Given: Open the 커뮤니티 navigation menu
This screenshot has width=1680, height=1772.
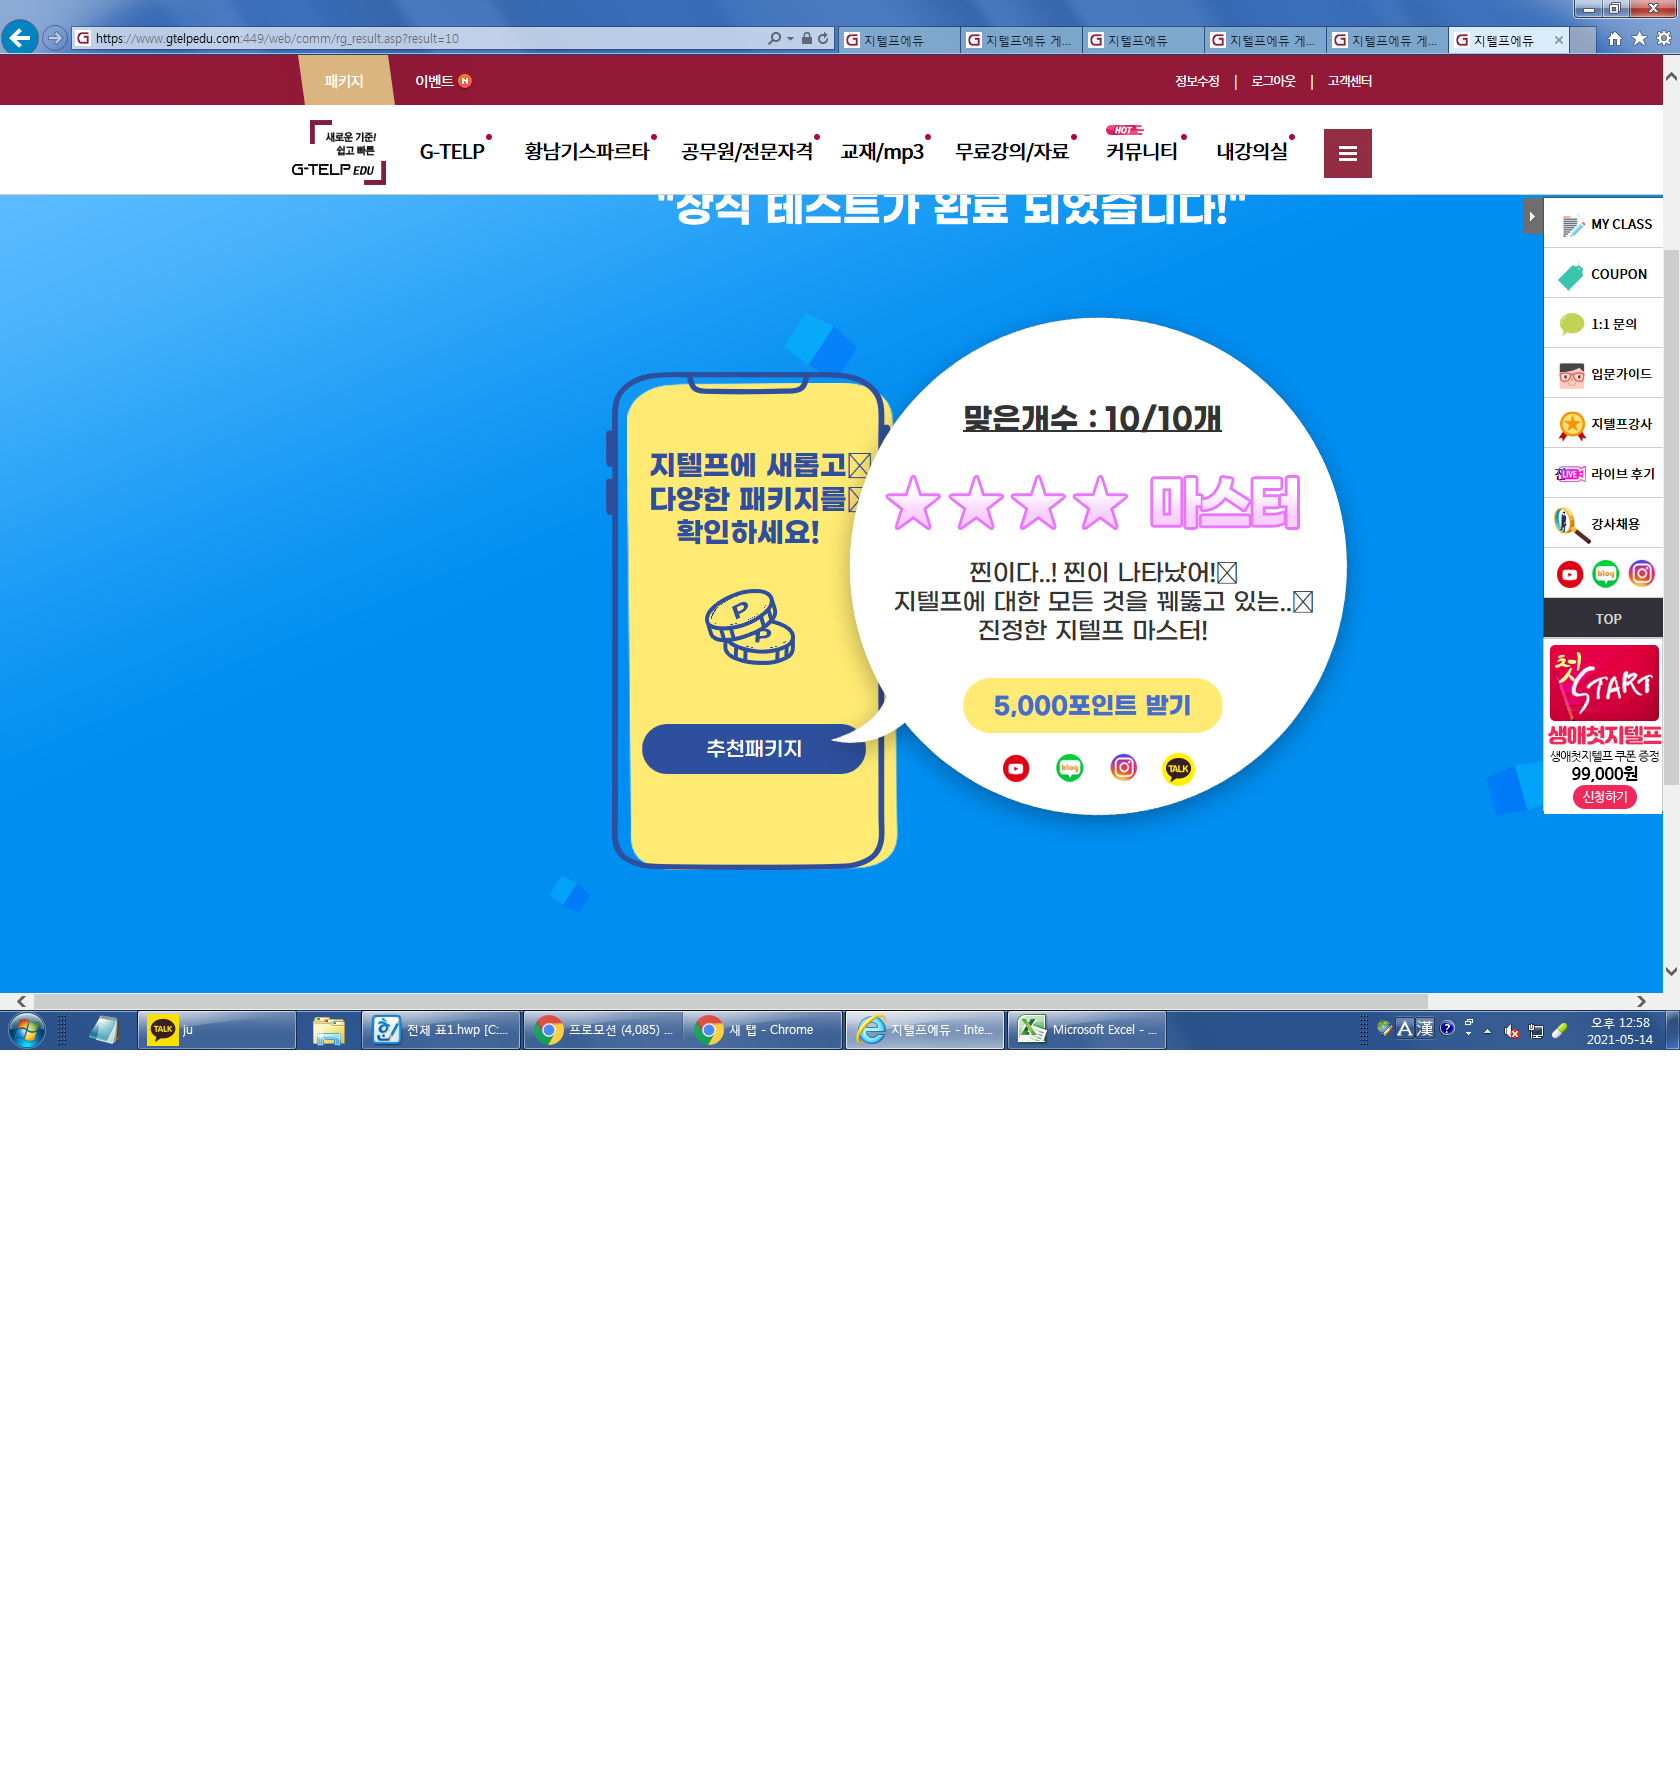Looking at the screenshot, I should [x=1141, y=152].
